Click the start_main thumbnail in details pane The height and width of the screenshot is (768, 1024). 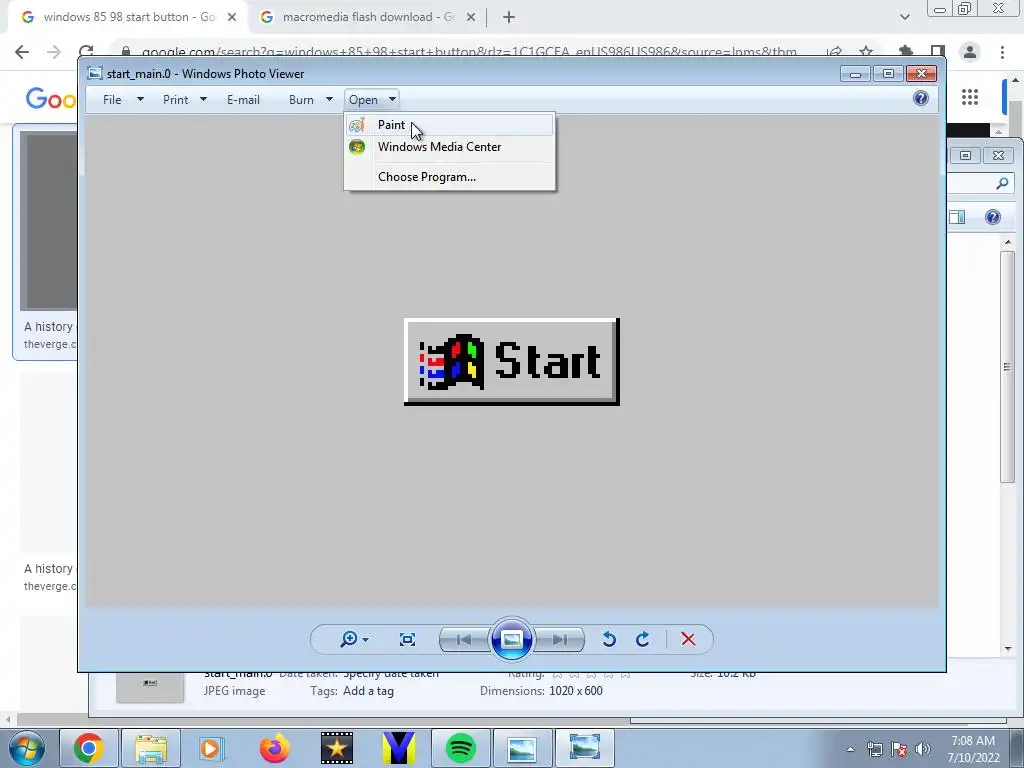[x=150, y=687]
